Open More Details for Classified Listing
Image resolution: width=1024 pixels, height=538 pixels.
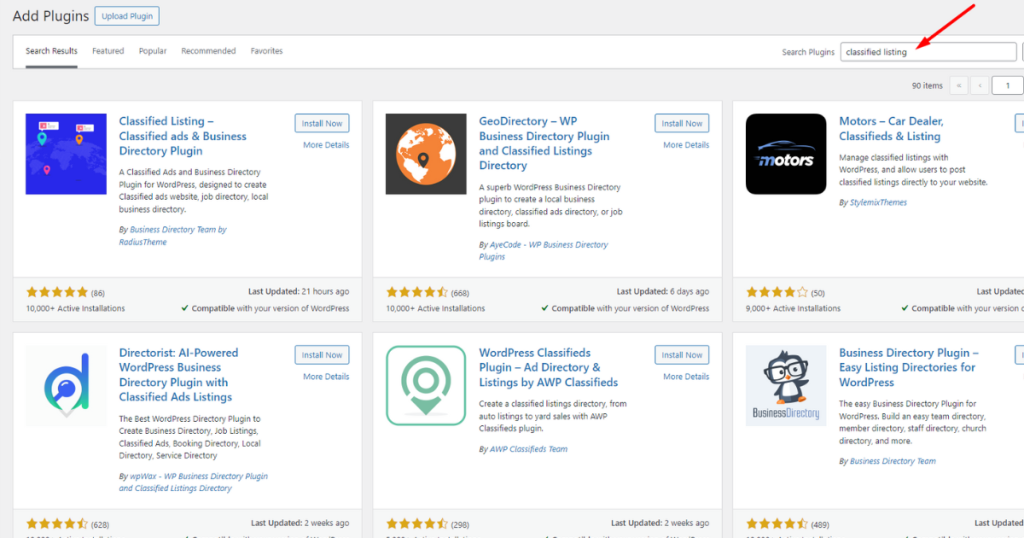pyautogui.click(x=326, y=145)
